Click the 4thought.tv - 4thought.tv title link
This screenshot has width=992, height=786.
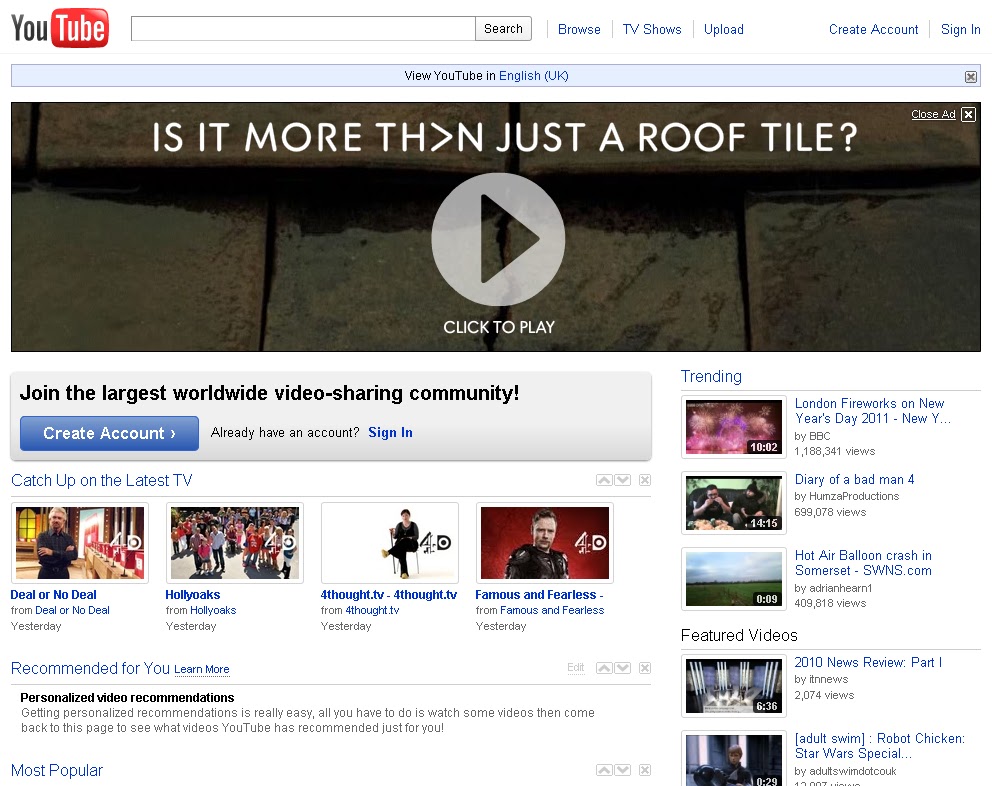point(388,595)
